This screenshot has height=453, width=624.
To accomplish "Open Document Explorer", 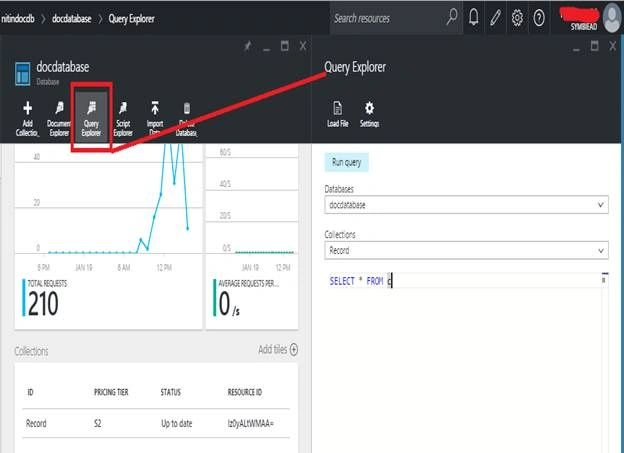I will click(x=59, y=118).
